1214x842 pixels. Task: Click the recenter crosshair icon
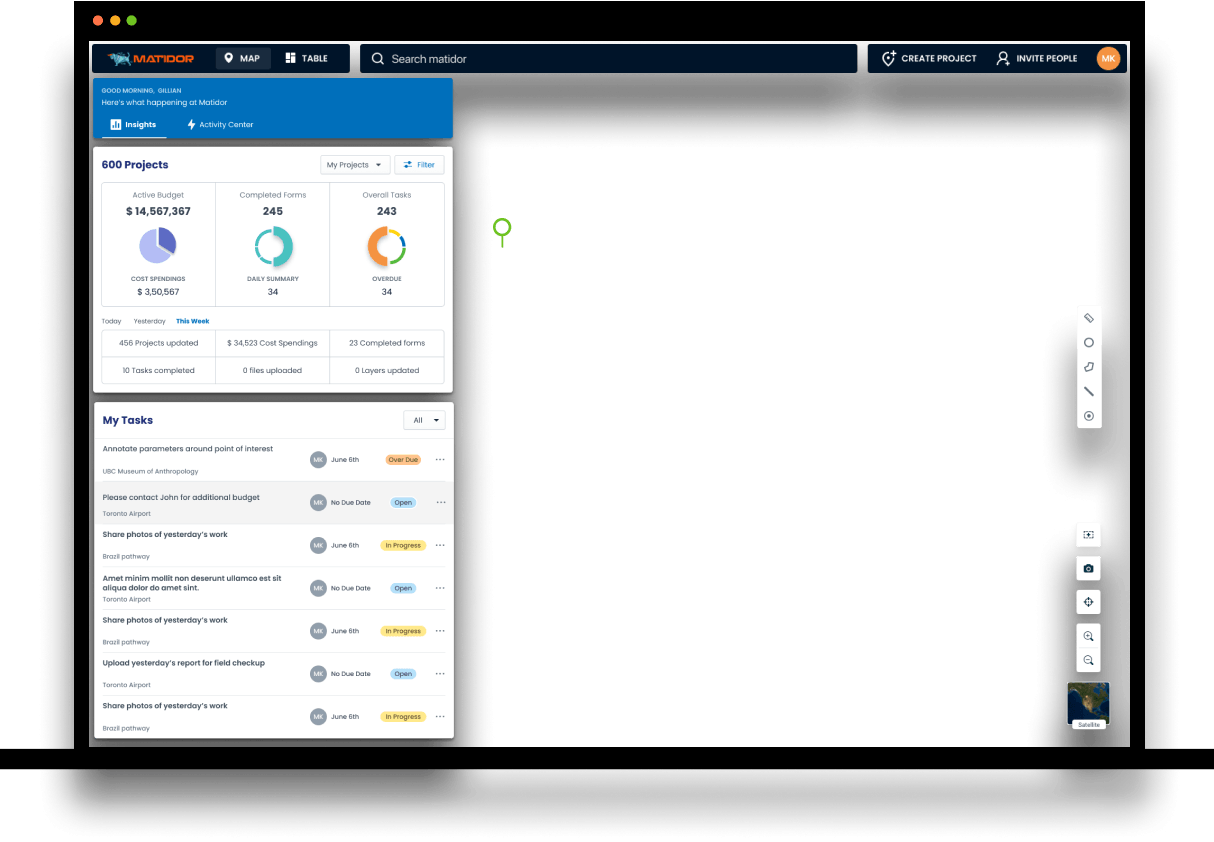1088,602
